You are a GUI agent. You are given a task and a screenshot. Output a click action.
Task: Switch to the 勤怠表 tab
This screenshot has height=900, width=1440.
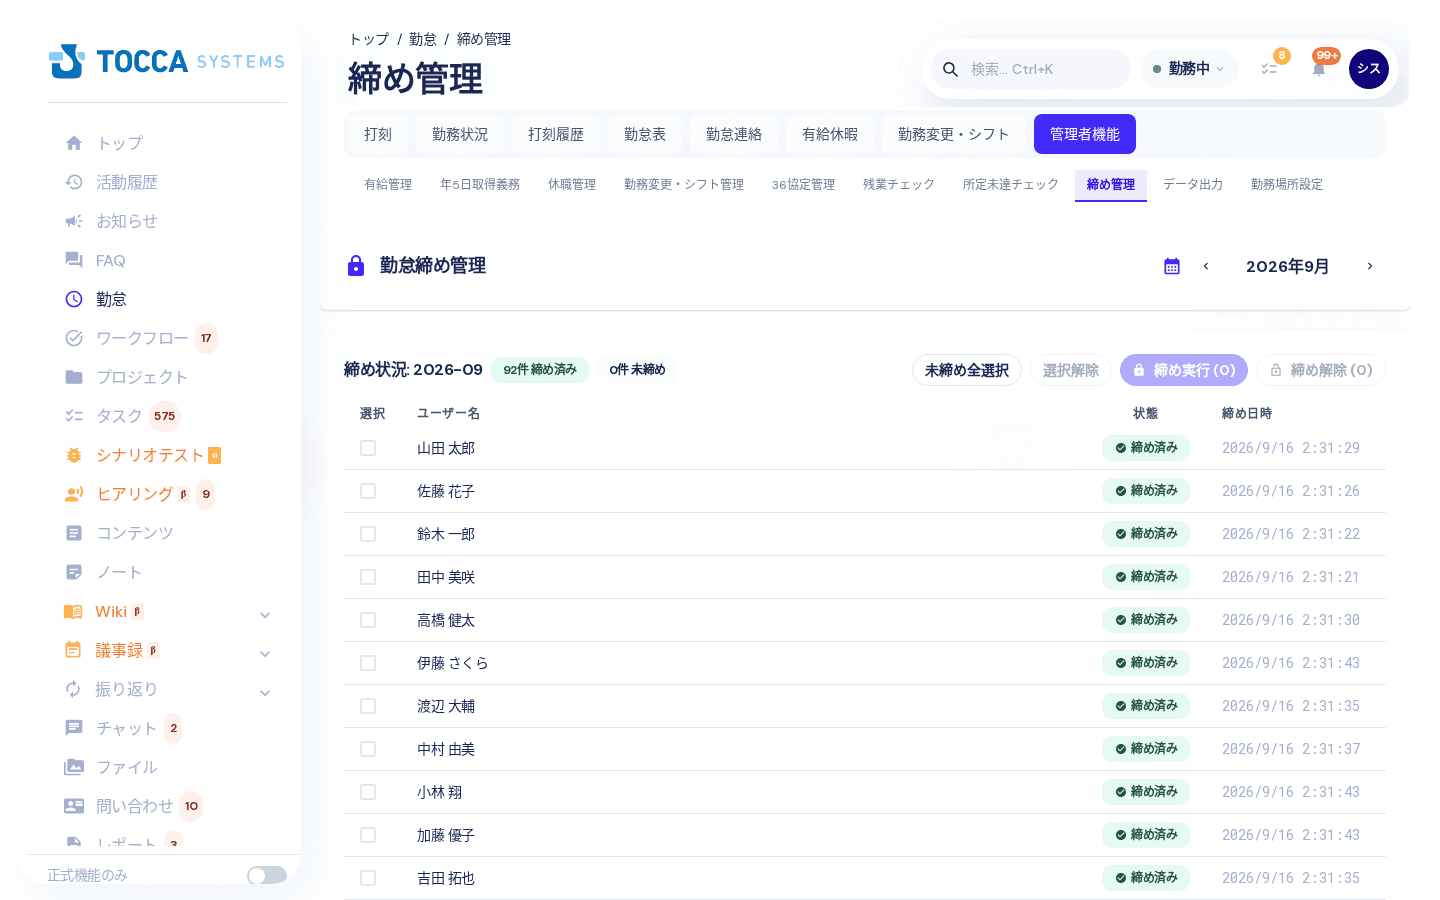645,134
